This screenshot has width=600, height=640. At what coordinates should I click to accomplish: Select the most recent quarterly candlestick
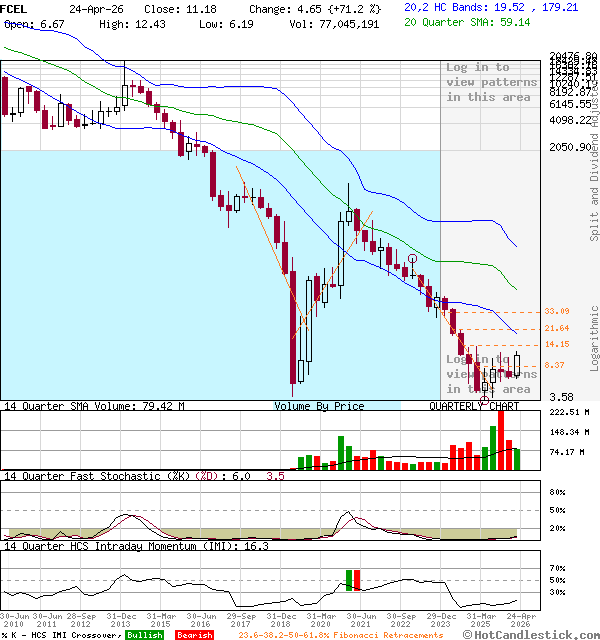[517, 365]
